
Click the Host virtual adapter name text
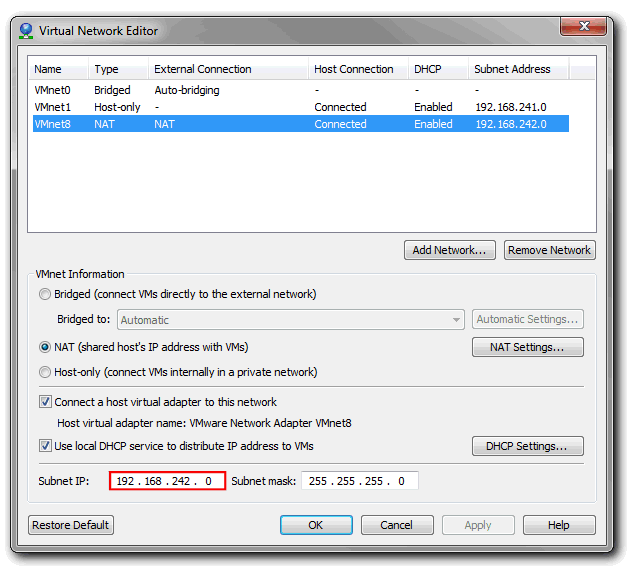[x=204, y=423]
